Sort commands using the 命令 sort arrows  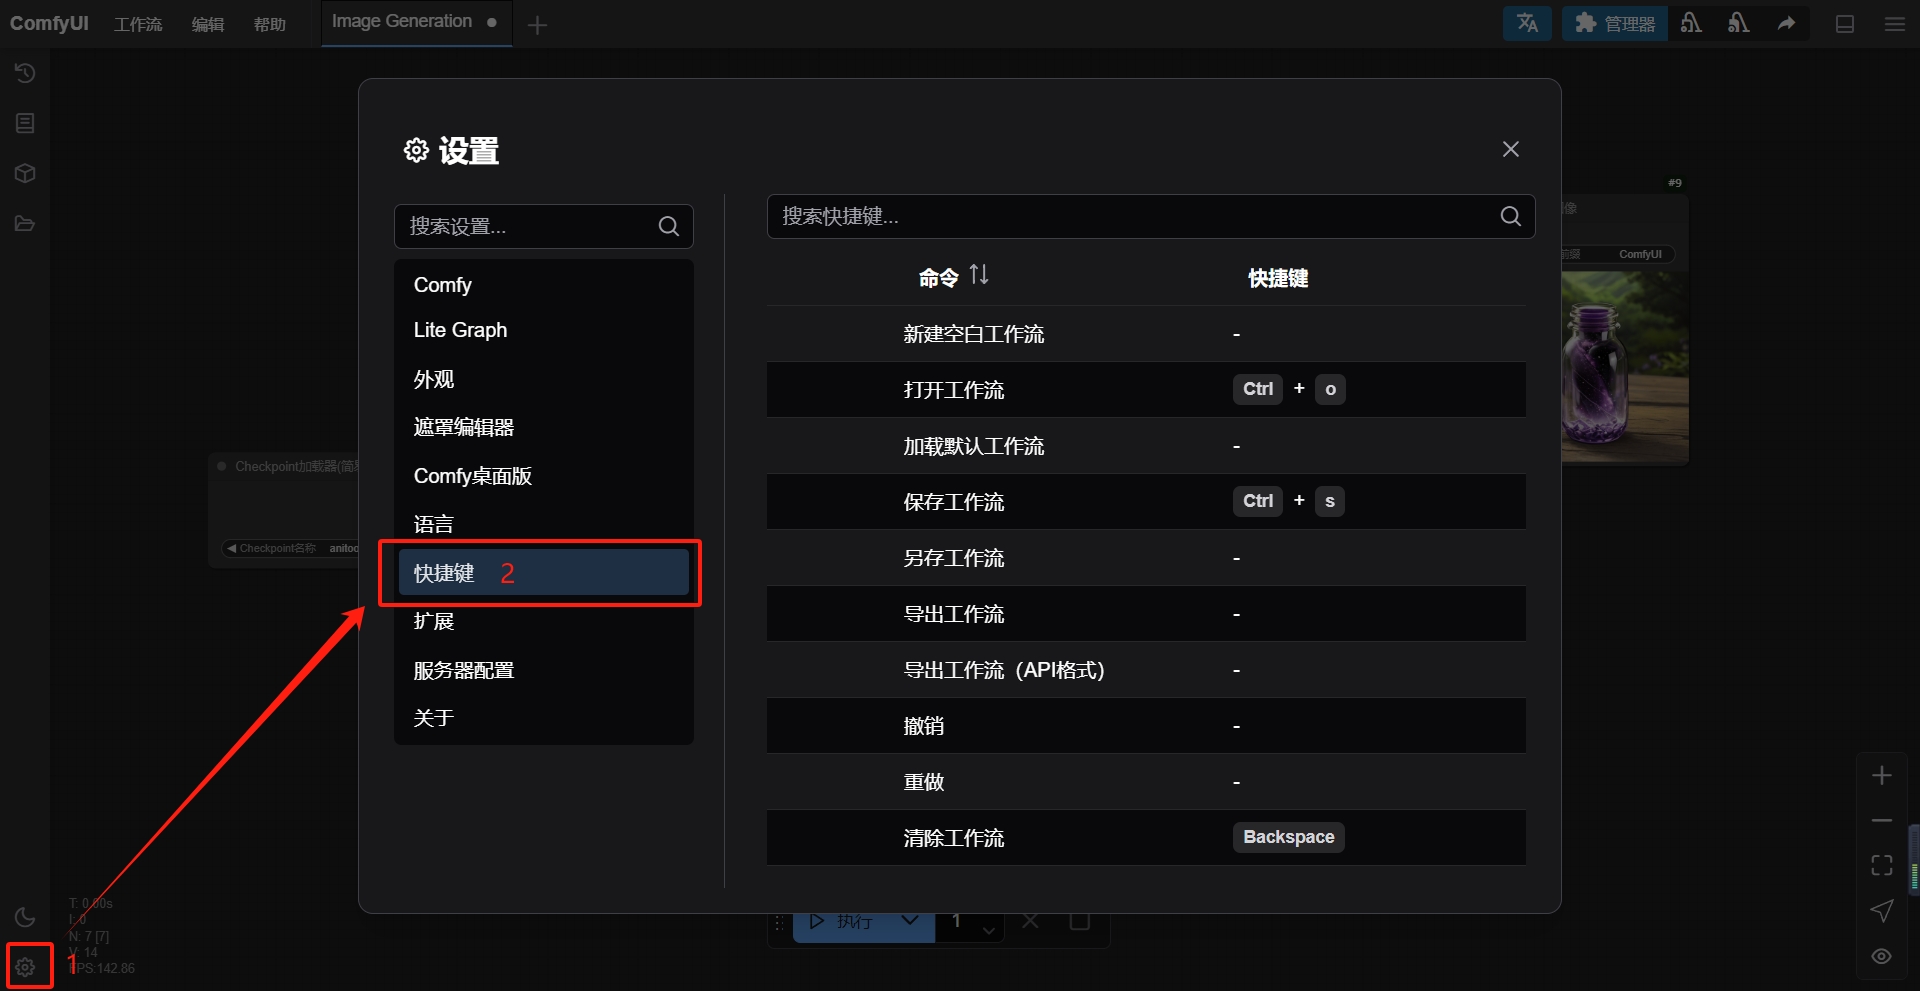click(979, 275)
